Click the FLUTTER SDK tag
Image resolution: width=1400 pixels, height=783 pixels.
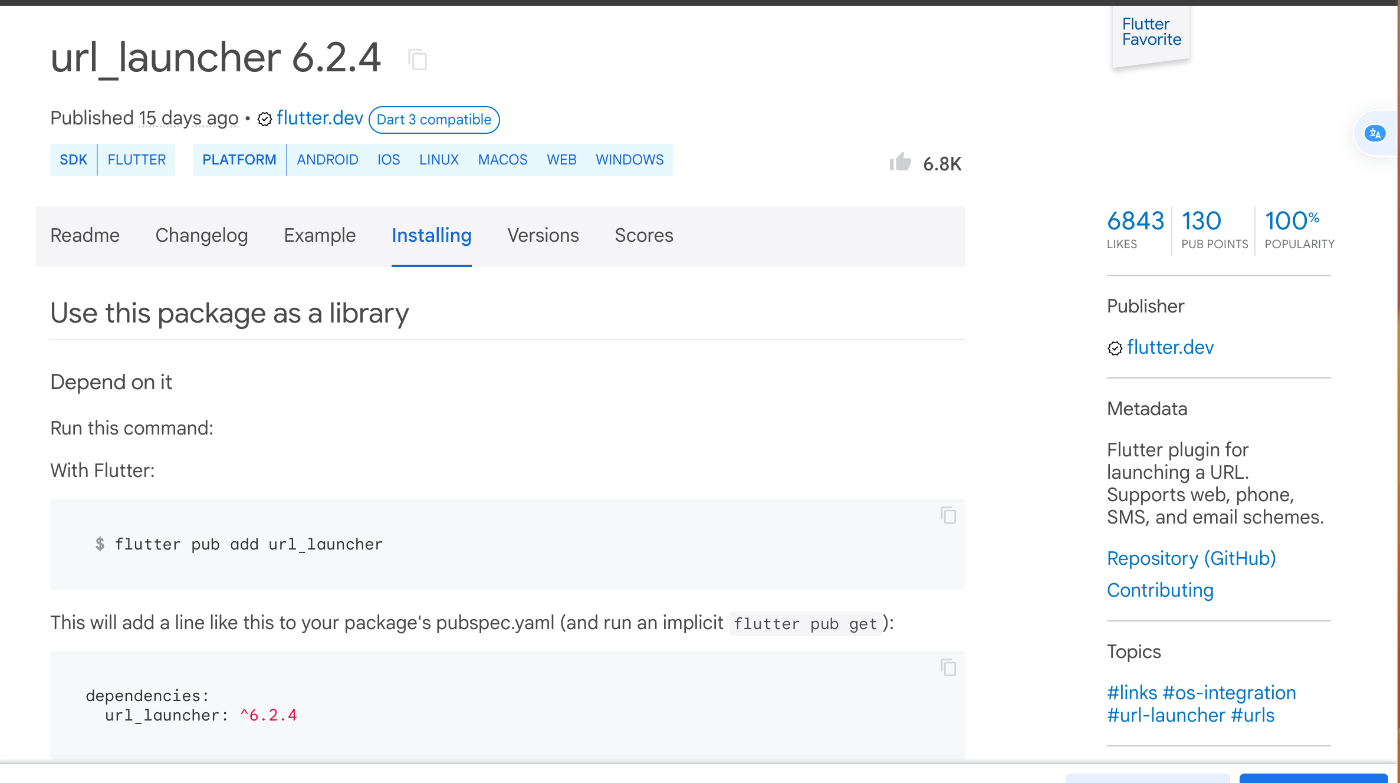point(137,160)
